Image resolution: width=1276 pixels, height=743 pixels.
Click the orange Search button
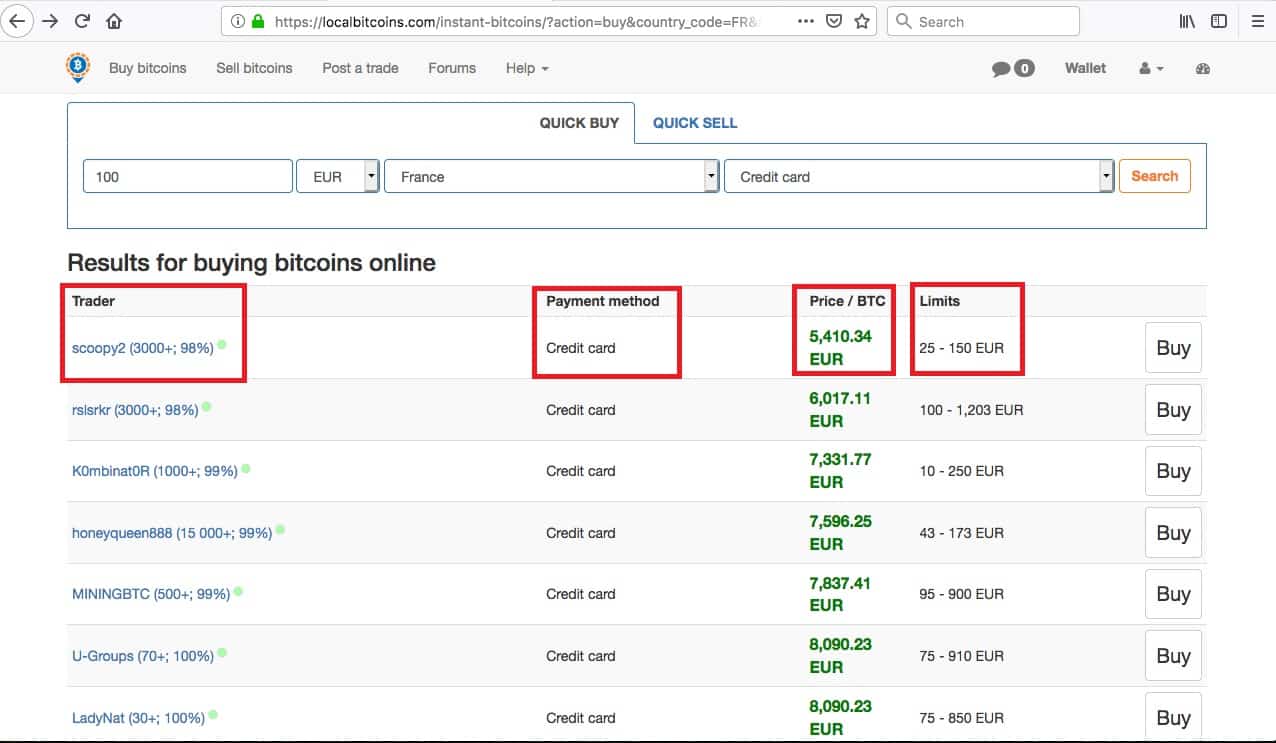tap(1155, 176)
